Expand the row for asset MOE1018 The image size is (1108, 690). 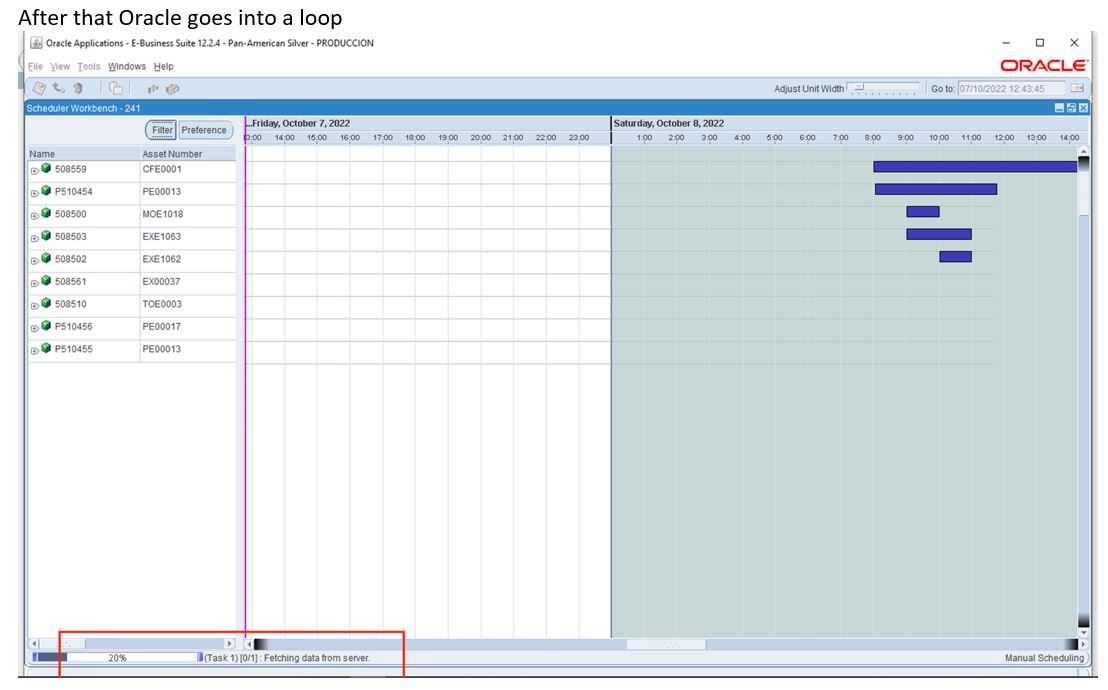(x=33, y=215)
